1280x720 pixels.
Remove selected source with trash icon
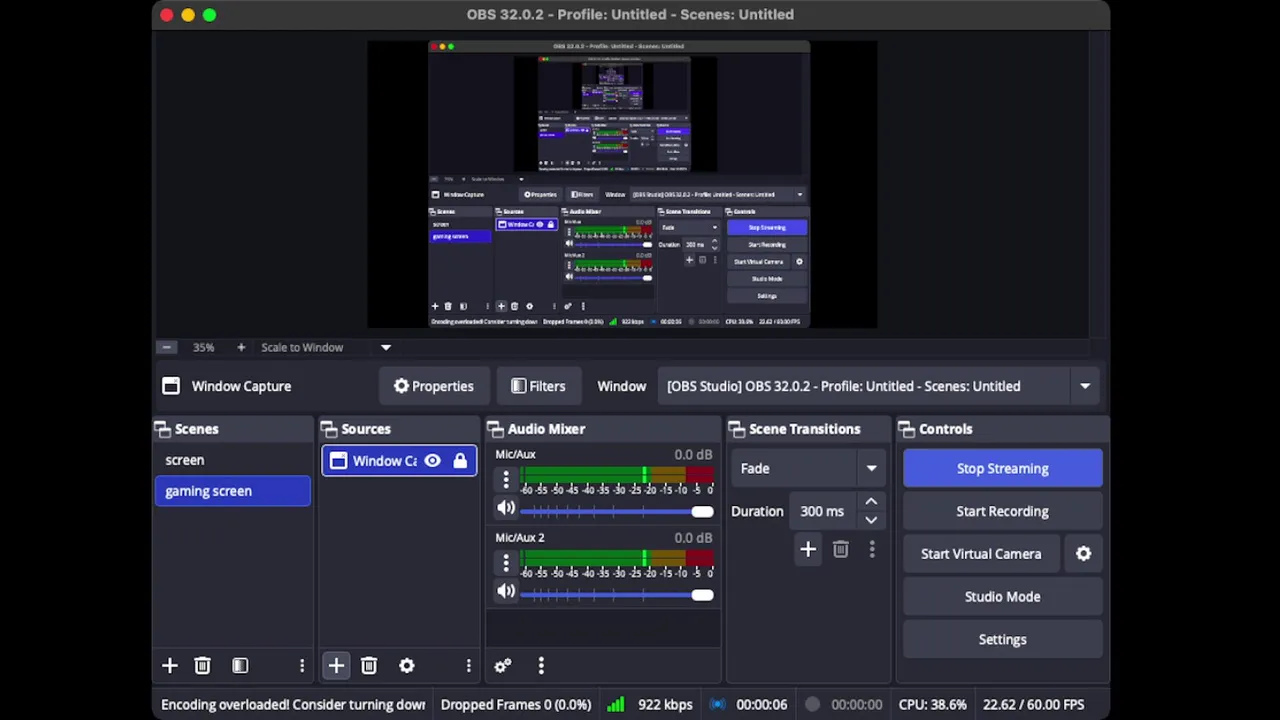tap(368, 666)
